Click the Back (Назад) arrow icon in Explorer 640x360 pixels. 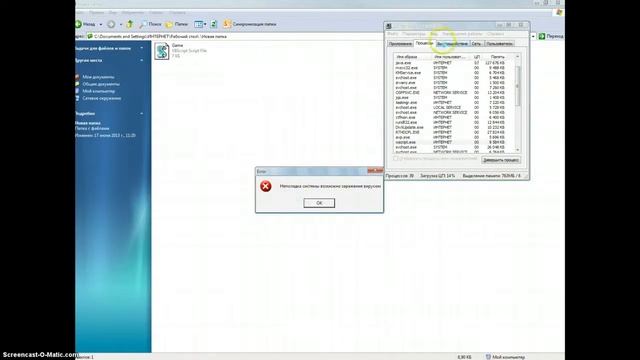pyautogui.click(x=78, y=24)
